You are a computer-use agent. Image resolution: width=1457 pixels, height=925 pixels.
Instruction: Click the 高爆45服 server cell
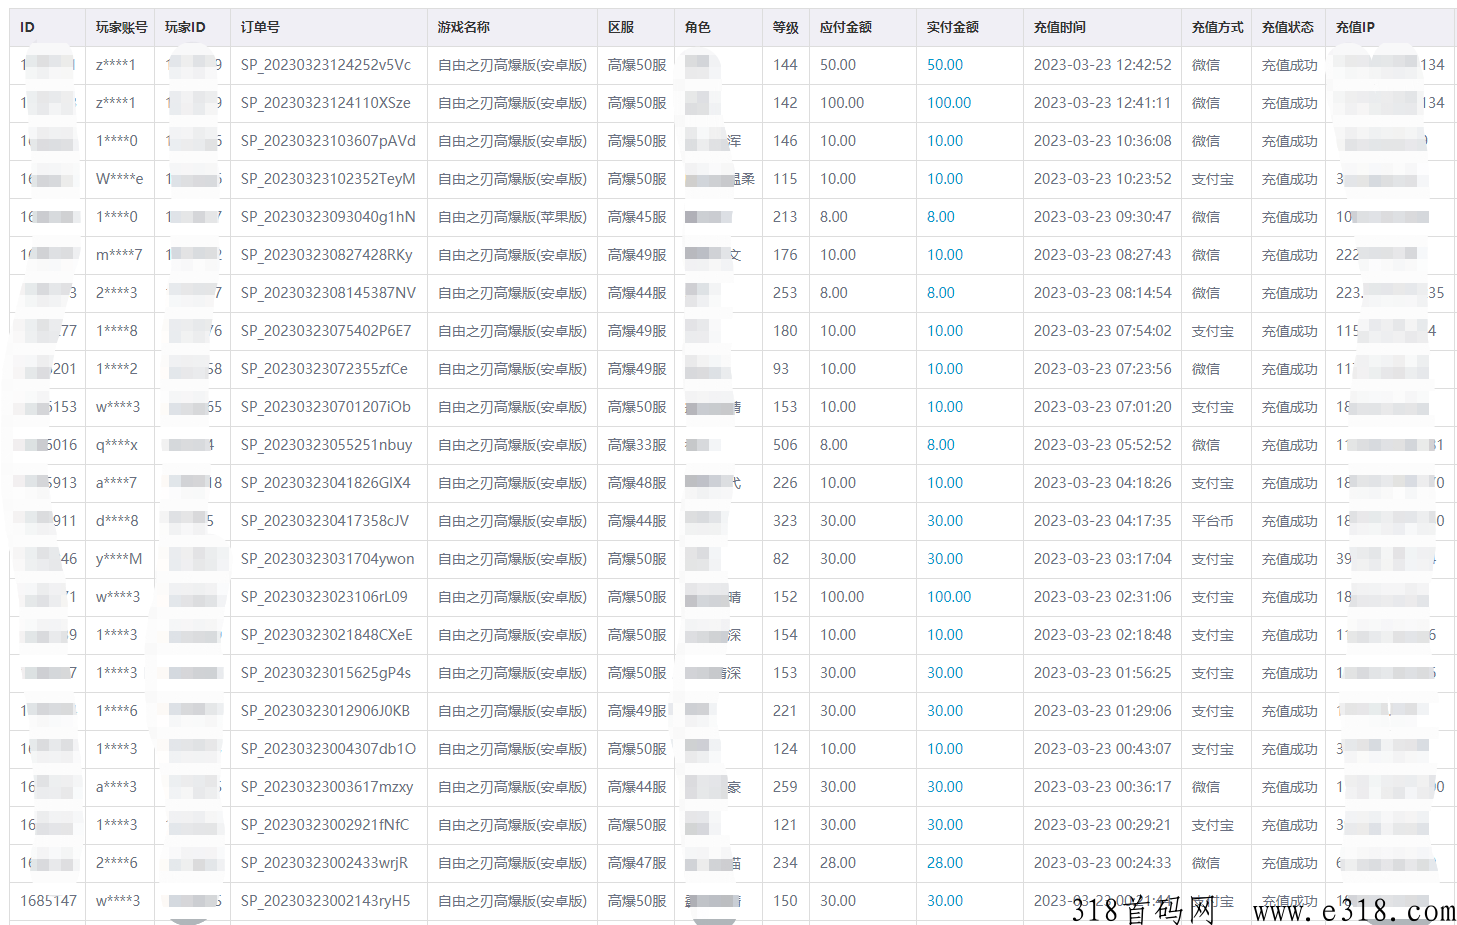point(637,217)
